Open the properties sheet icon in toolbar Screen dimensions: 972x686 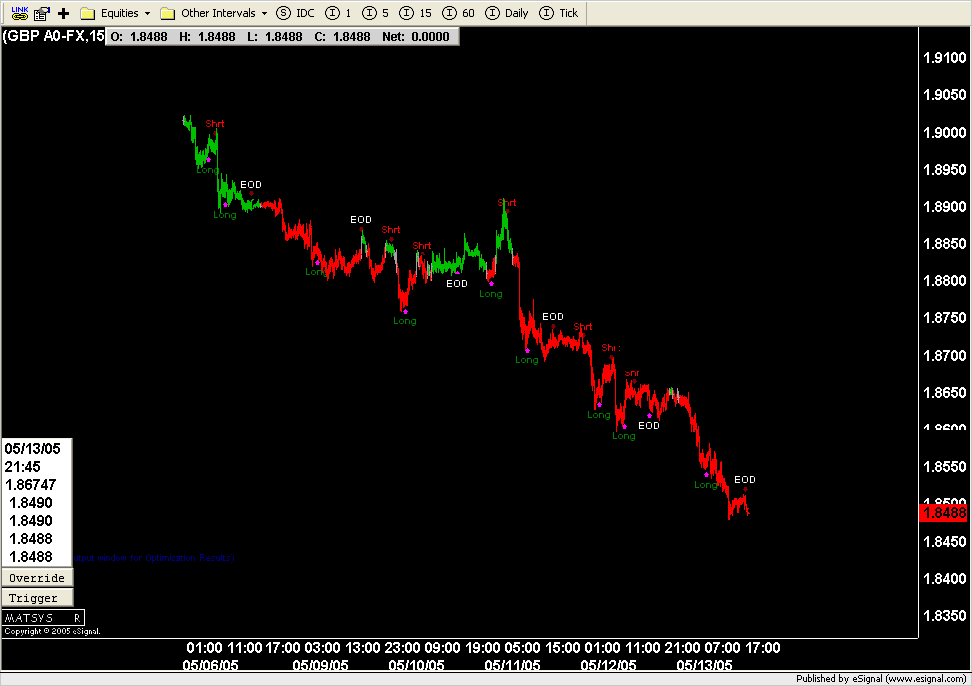pos(42,13)
